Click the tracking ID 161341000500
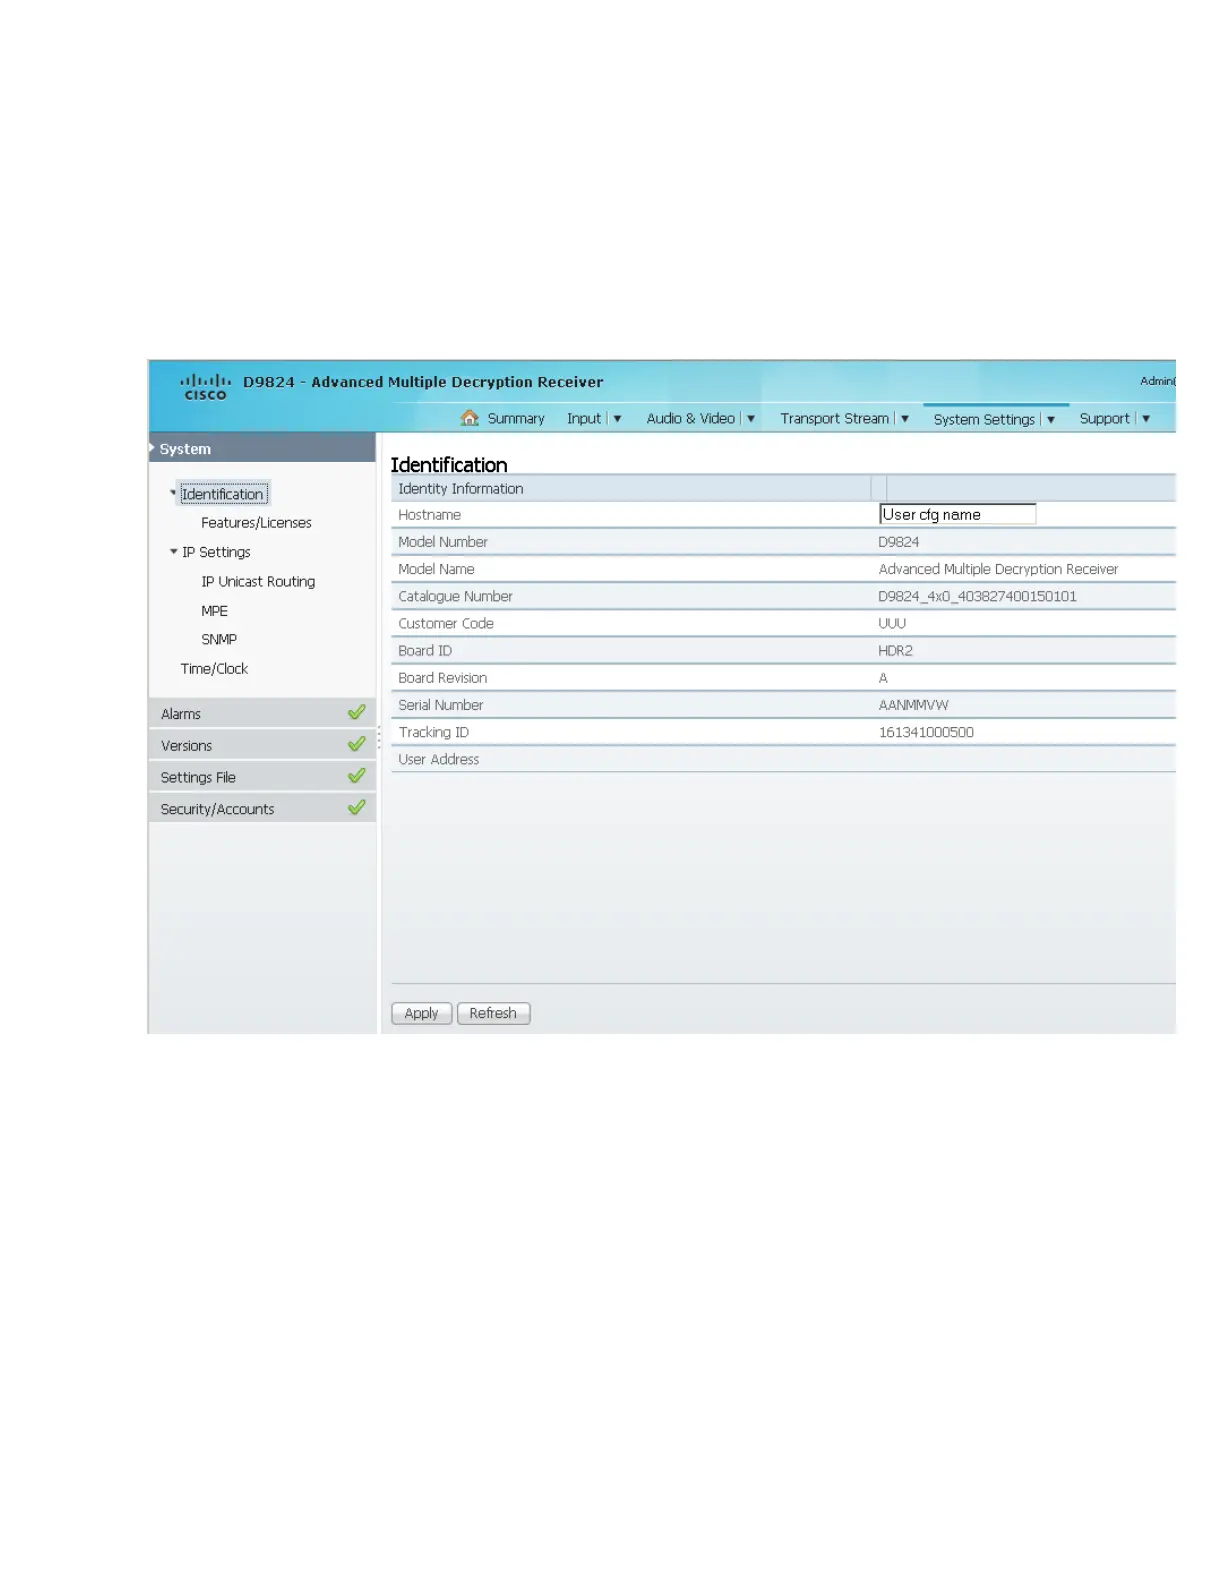The width and height of the screenshot is (1225, 1584). pyautogui.click(x=926, y=732)
